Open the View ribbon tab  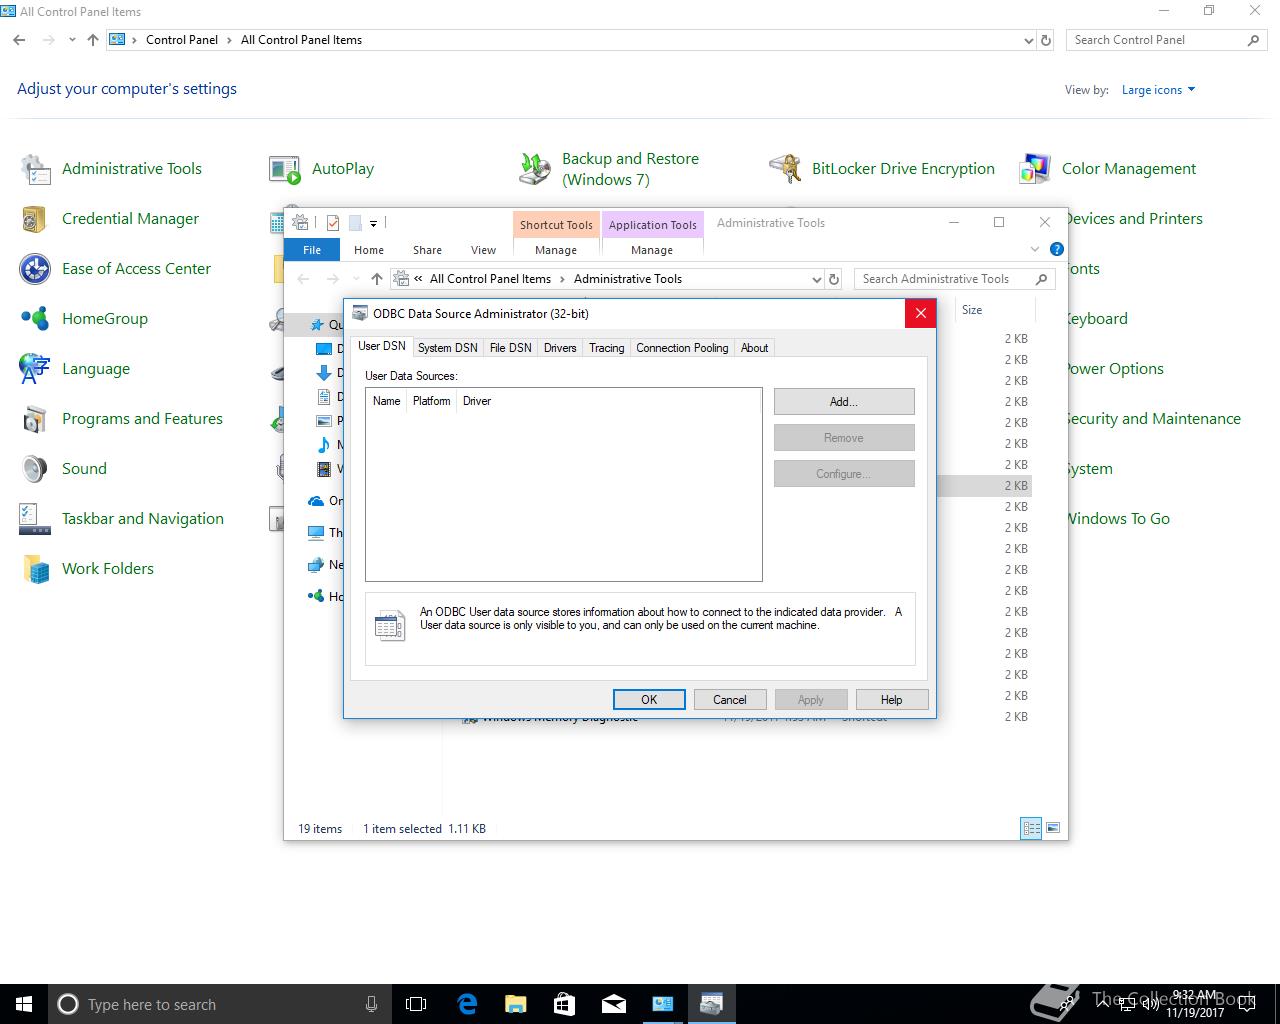[483, 250]
